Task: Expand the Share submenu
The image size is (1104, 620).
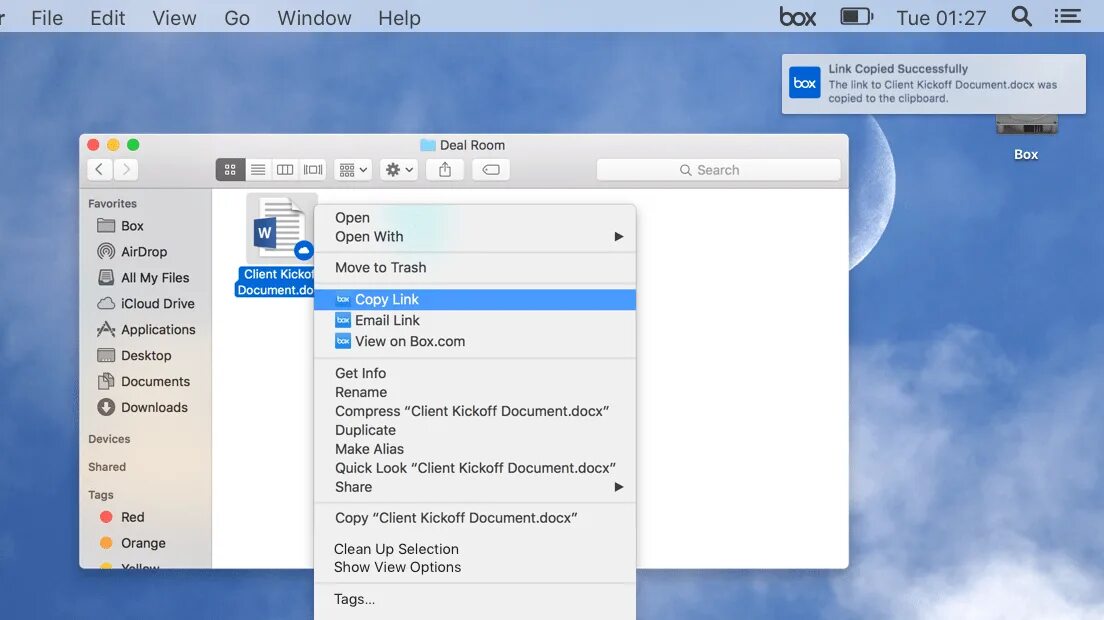Action: [x=475, y=487]
